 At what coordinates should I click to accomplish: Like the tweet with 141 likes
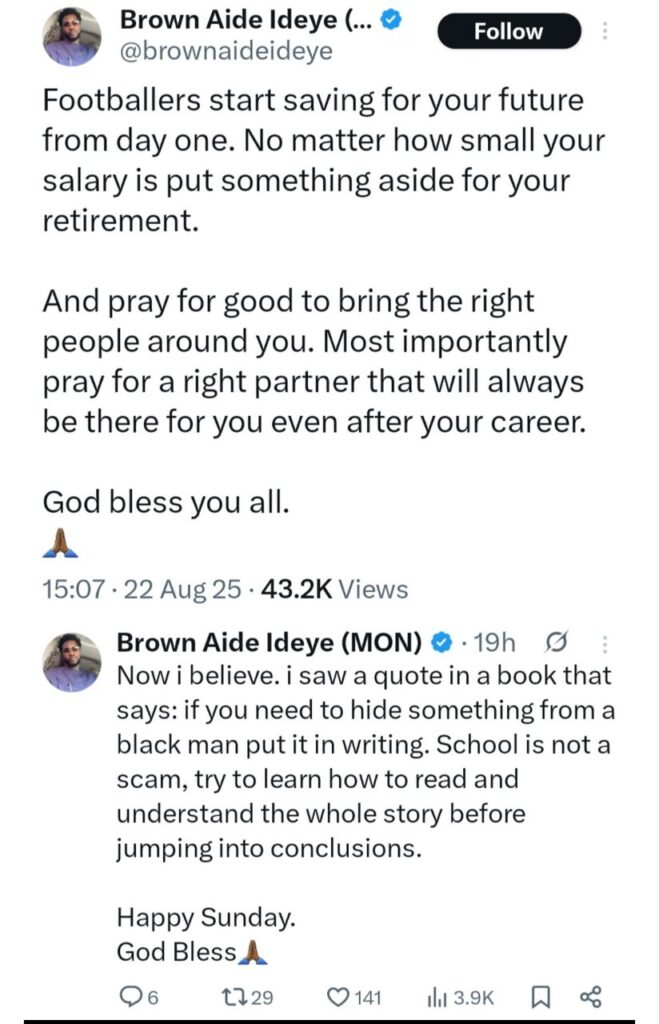click(x=353, y=997)
